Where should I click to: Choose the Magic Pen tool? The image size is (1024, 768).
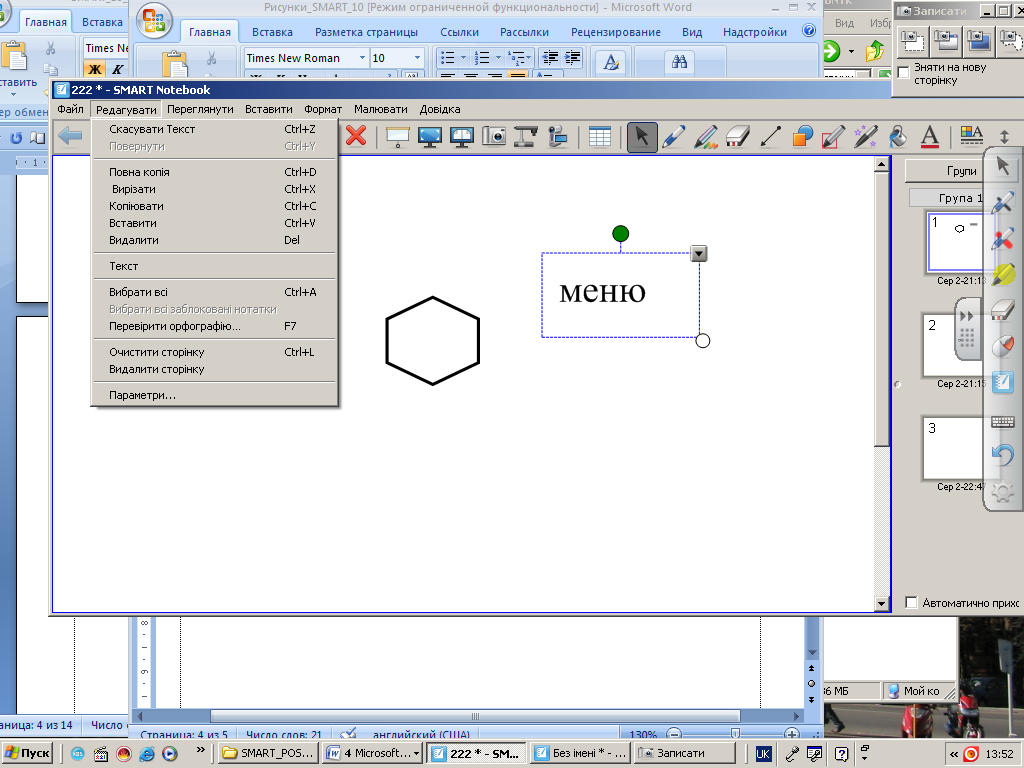pos(866,136)
